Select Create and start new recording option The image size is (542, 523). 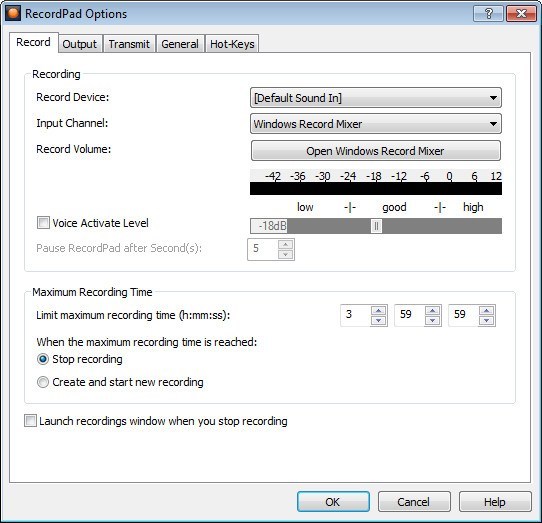[43, 382]
